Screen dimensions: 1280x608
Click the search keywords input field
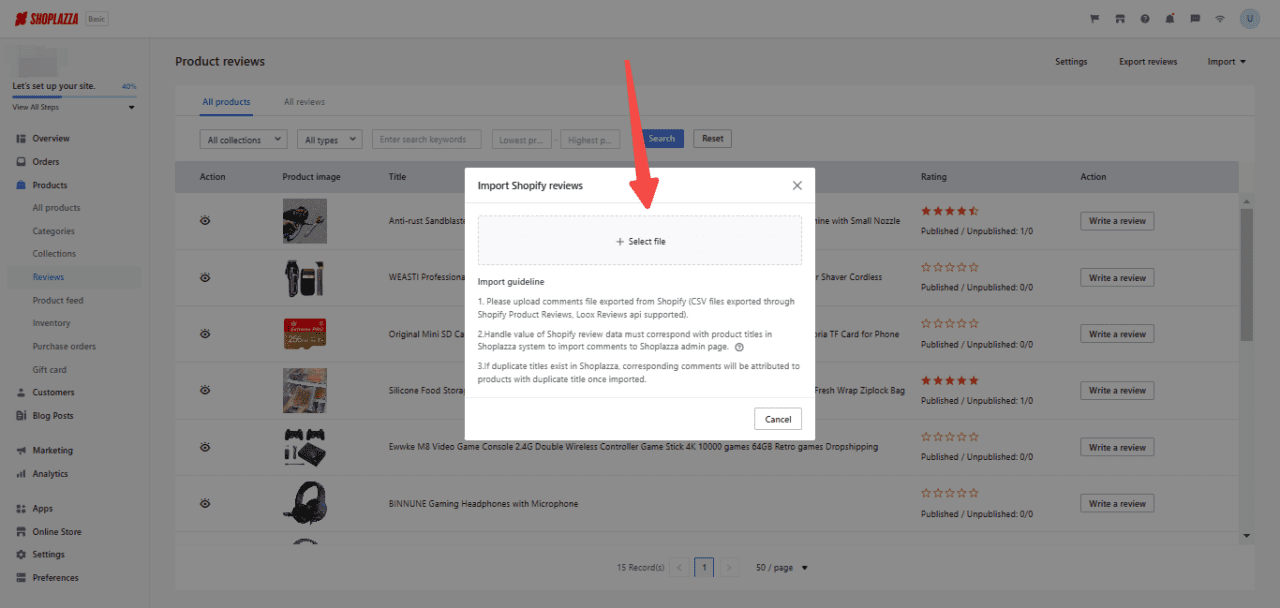427,140
